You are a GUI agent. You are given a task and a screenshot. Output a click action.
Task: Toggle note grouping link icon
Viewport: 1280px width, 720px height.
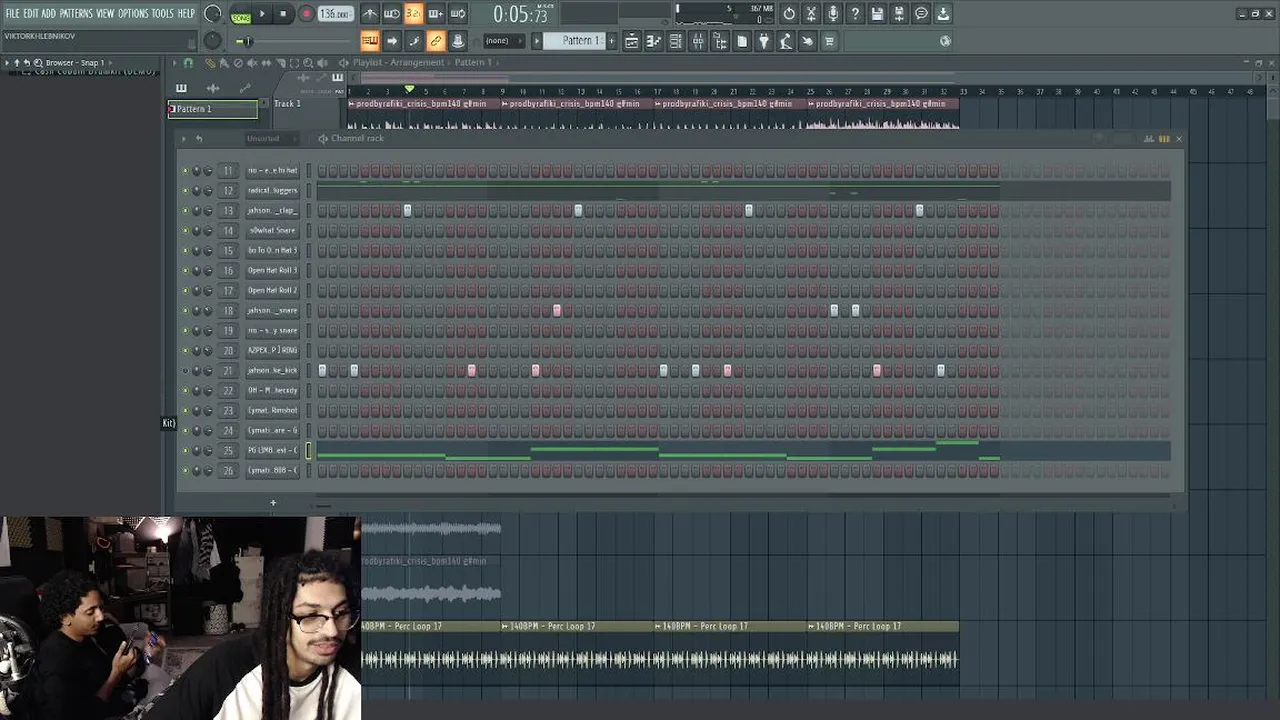436,41
